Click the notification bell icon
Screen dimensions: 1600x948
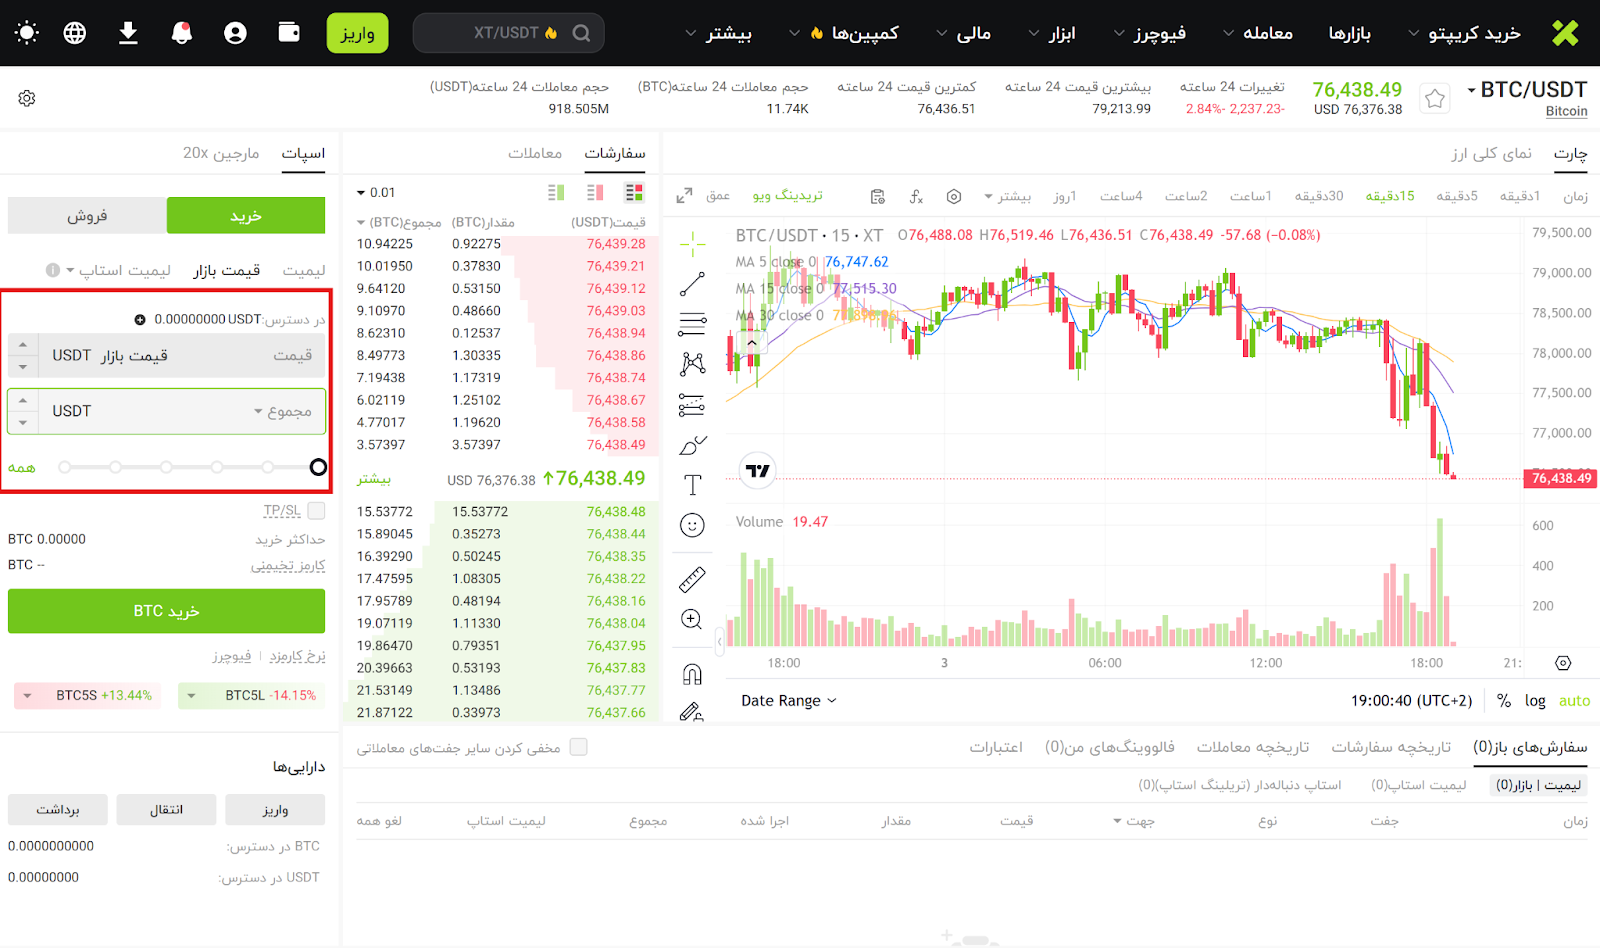(x=182, y=33)
